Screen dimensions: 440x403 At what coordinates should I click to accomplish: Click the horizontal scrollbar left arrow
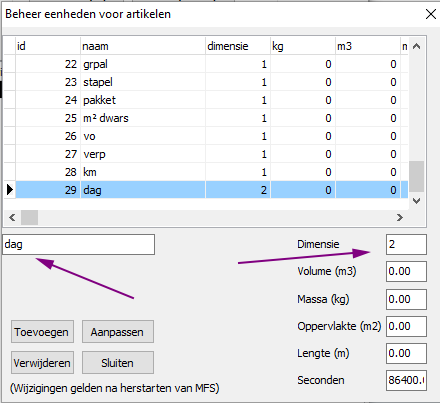pos(12,217)
